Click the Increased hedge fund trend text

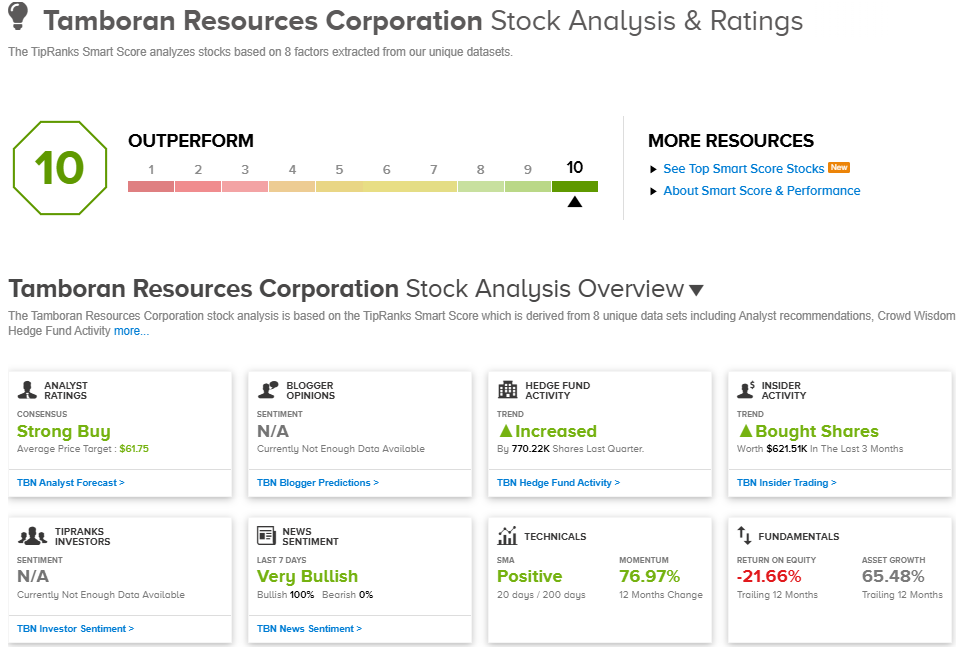coord(556,431)
